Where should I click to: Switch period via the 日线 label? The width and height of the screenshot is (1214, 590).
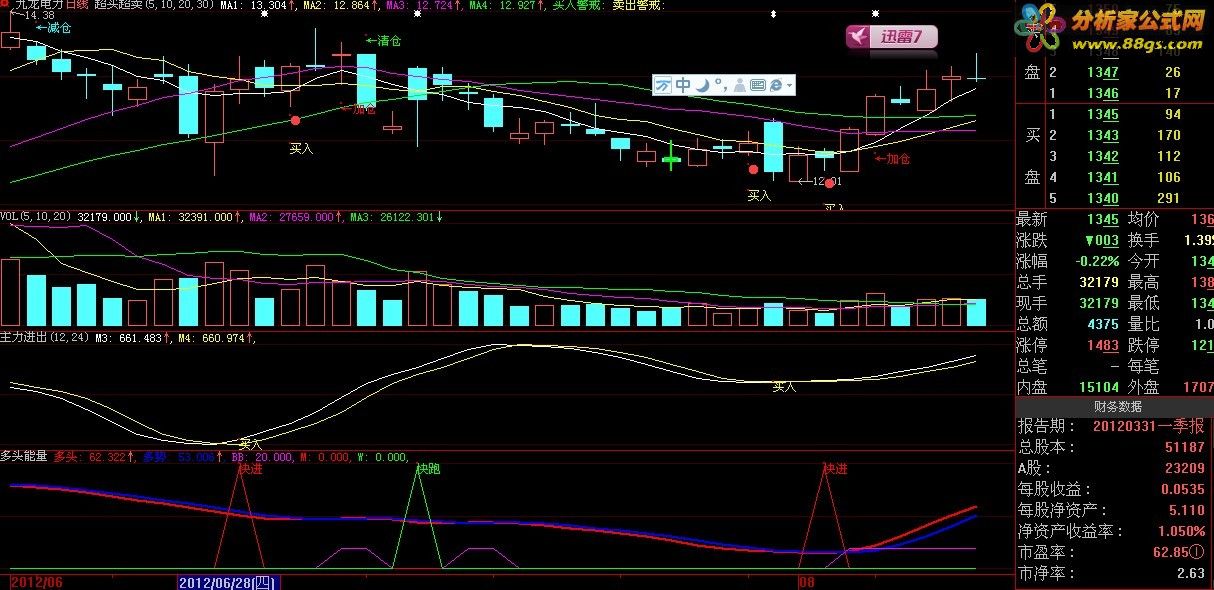pos(79,7)
